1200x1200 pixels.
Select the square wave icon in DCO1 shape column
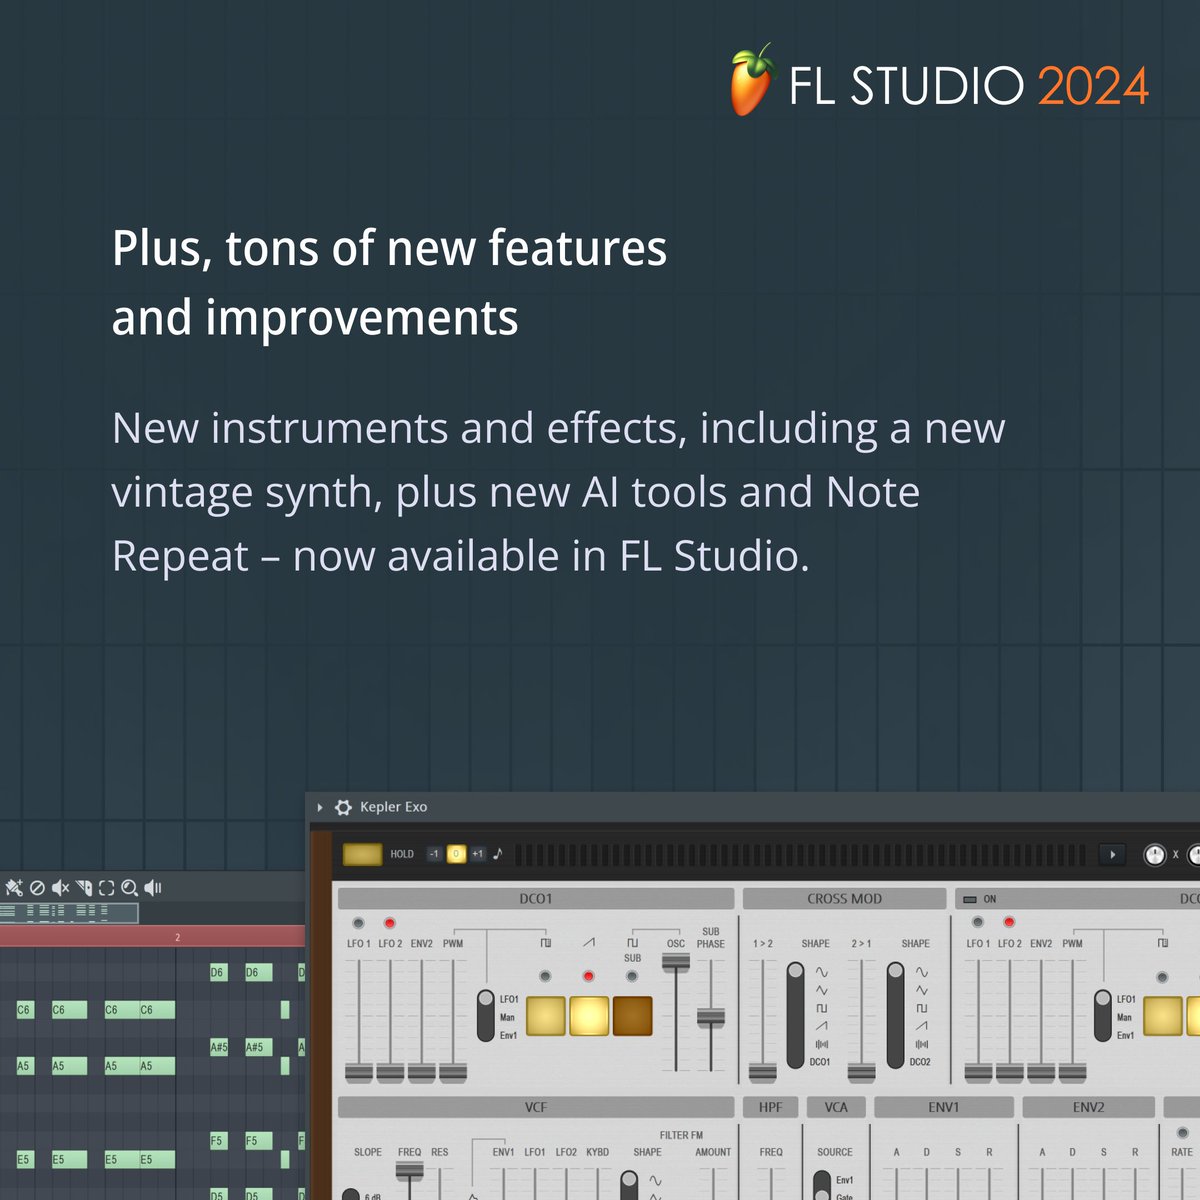coord(821,1008)
